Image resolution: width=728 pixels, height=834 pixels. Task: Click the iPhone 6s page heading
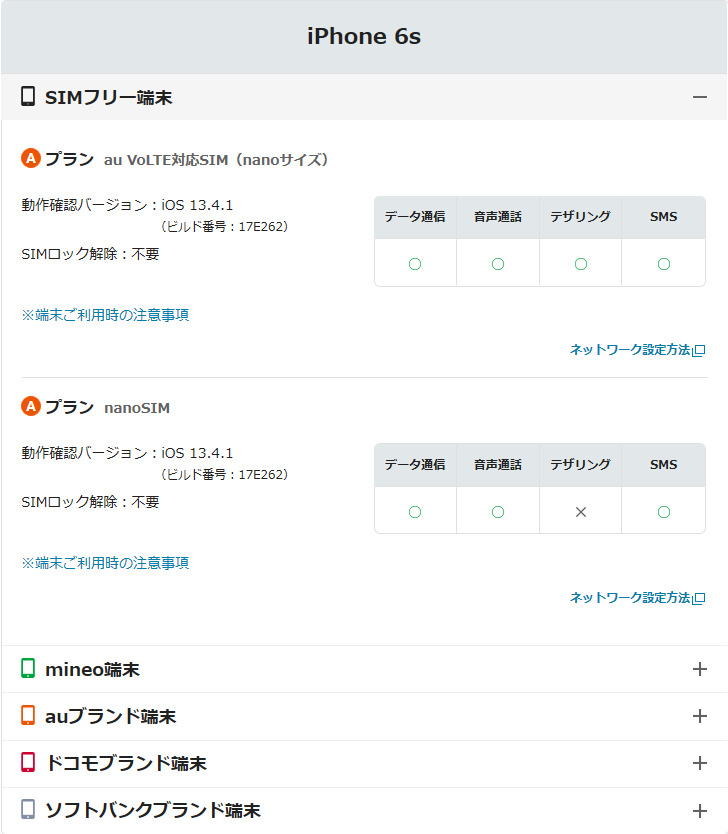(x=364, y=37)
